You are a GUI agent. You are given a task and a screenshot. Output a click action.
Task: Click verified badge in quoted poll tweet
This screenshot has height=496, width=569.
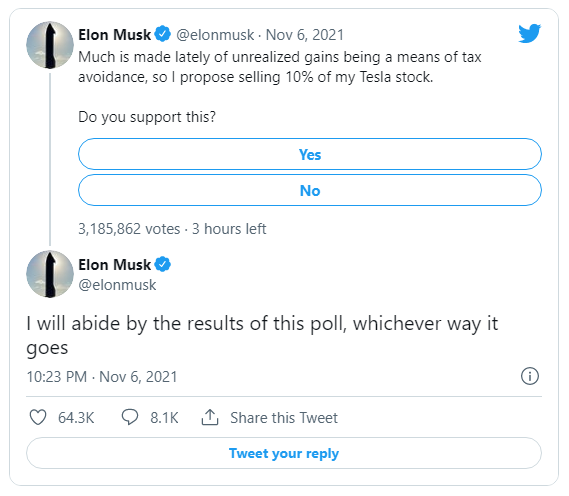coord(163,34)
